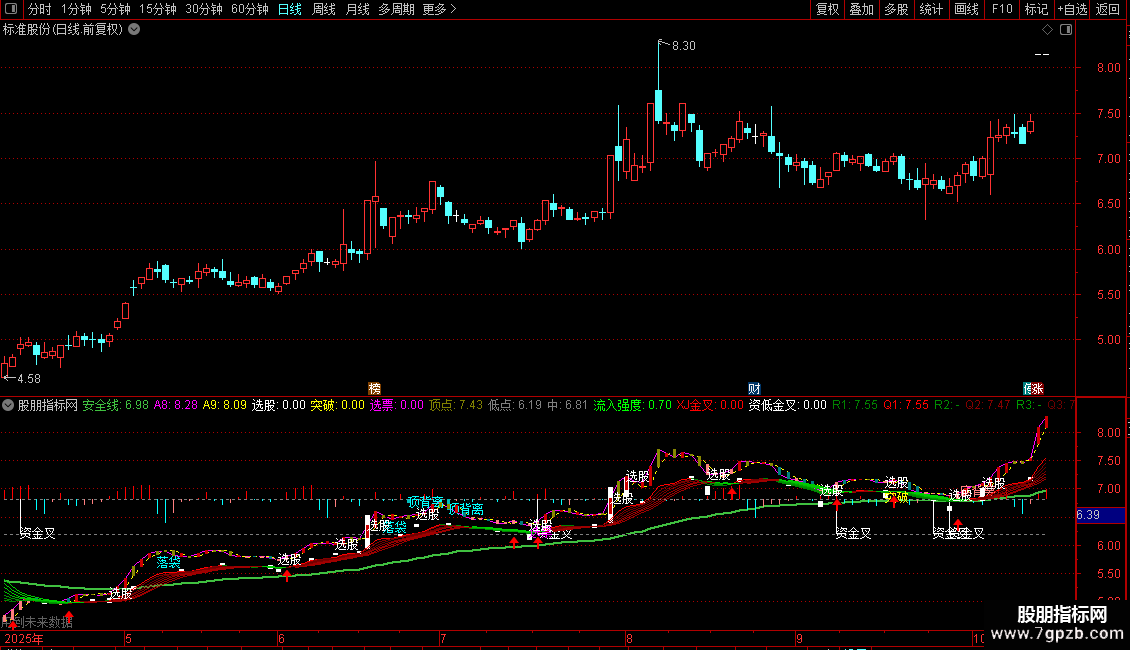Viewport: 1130px width, 650px height.
Task: Click the 股朋指标网 indicator name
Action: [48, 405]
